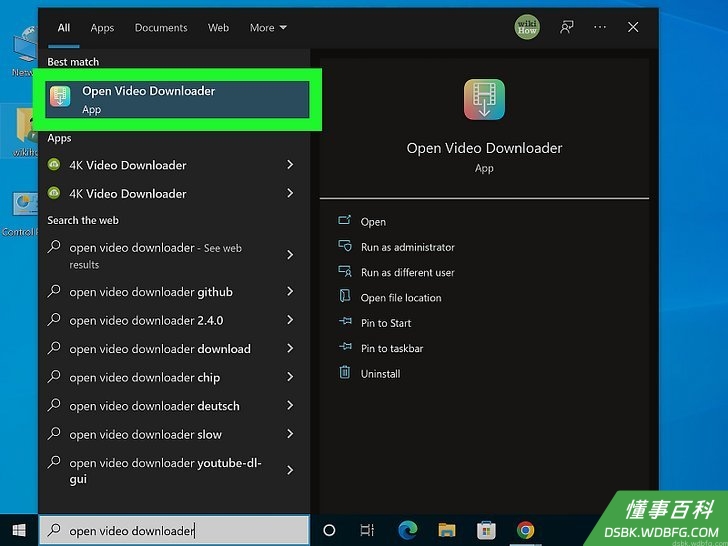Screen dimensions: 728x546
Task: Switch to the Web search tab
Action: tap(218, 28)
